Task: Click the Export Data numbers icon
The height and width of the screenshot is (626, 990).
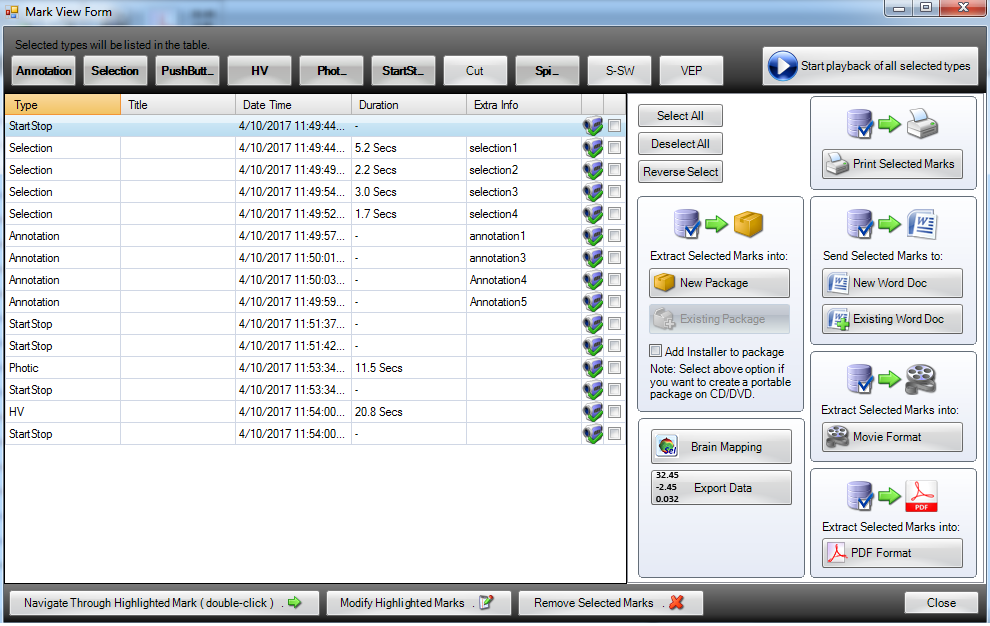Action: (x=667, y=487)
